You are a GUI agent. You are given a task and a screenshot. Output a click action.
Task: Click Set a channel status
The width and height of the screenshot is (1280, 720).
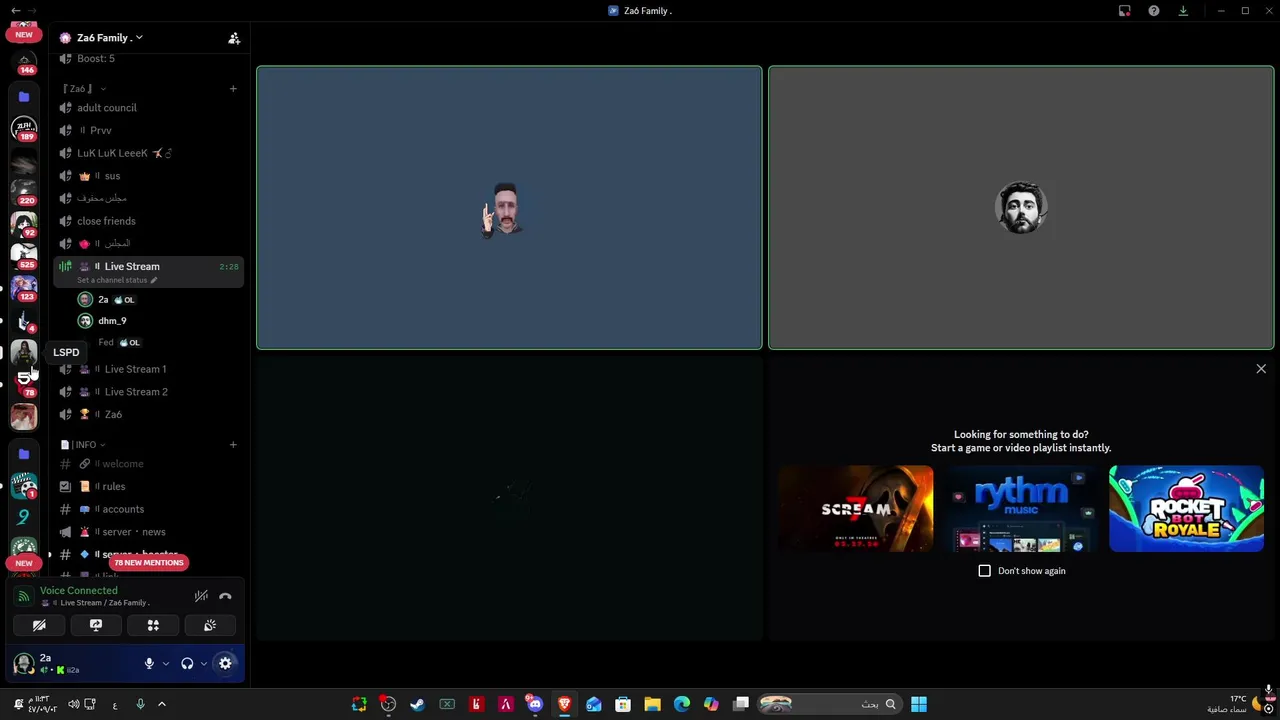[116, 280]
